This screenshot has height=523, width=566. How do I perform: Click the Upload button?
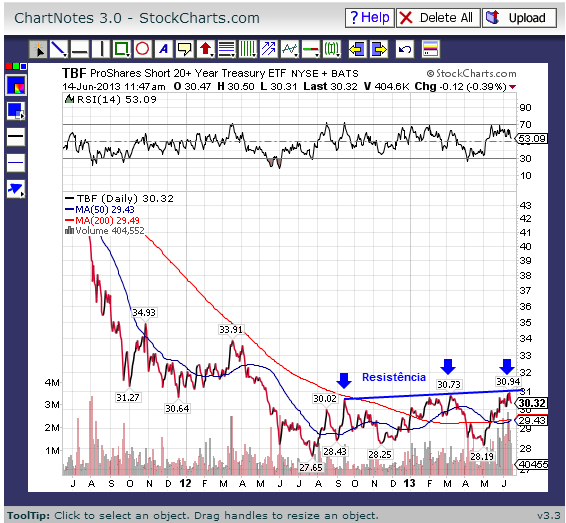pos(519,18)
